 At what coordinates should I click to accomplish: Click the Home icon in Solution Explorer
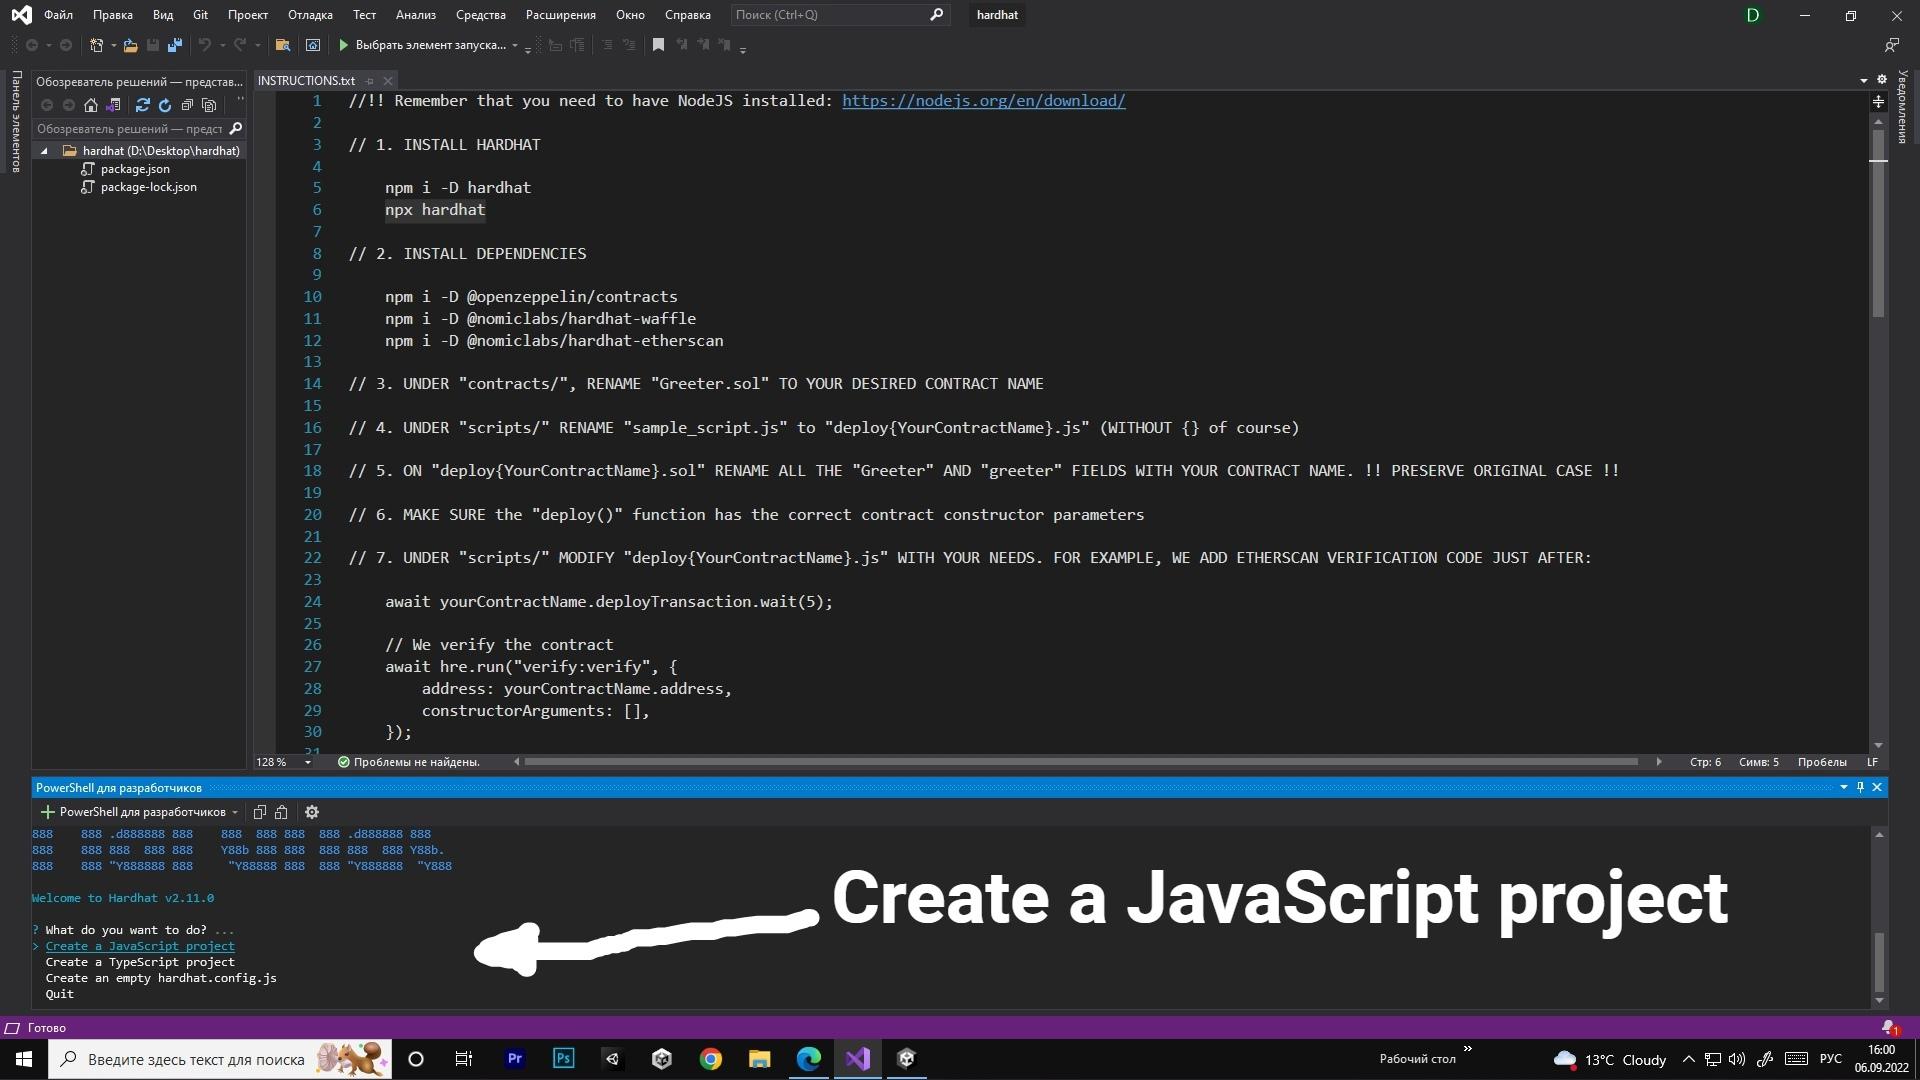pyautogui.click(x=91, y=105)
